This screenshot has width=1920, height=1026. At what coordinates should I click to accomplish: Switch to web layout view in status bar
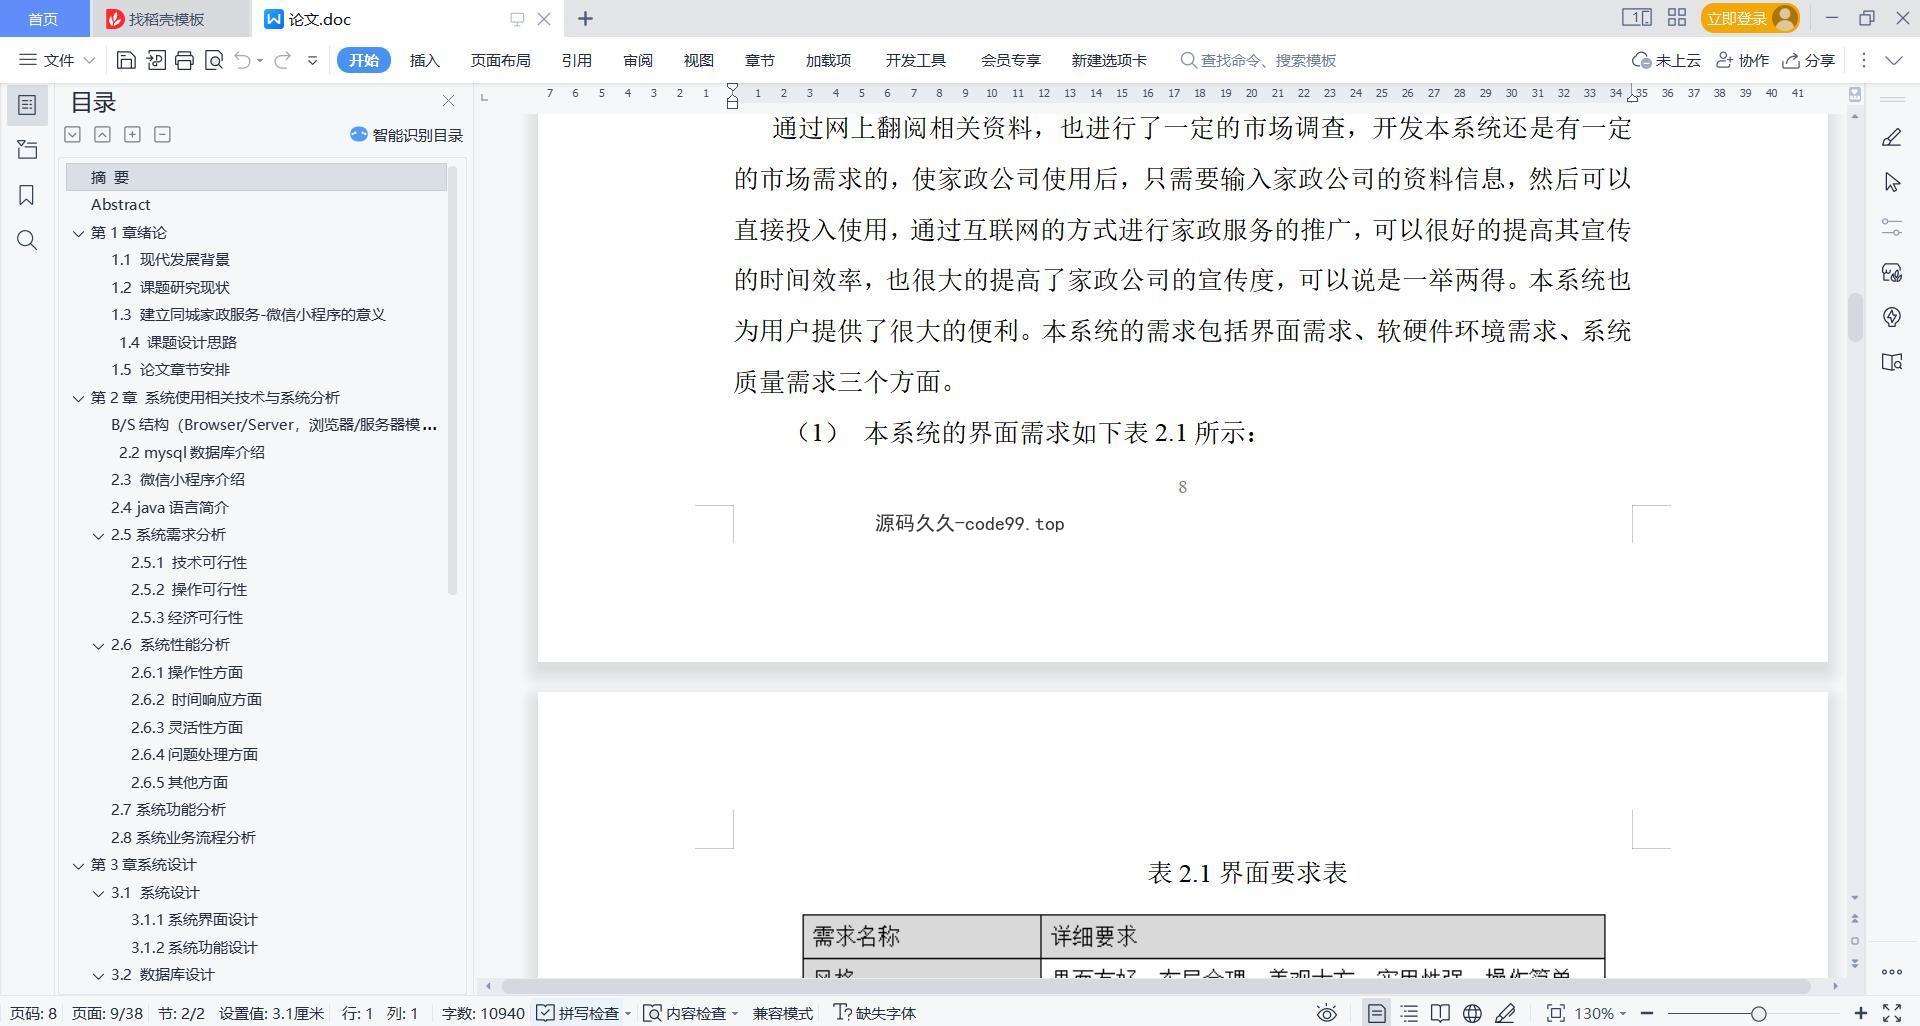click(x=1472, y=1013)
